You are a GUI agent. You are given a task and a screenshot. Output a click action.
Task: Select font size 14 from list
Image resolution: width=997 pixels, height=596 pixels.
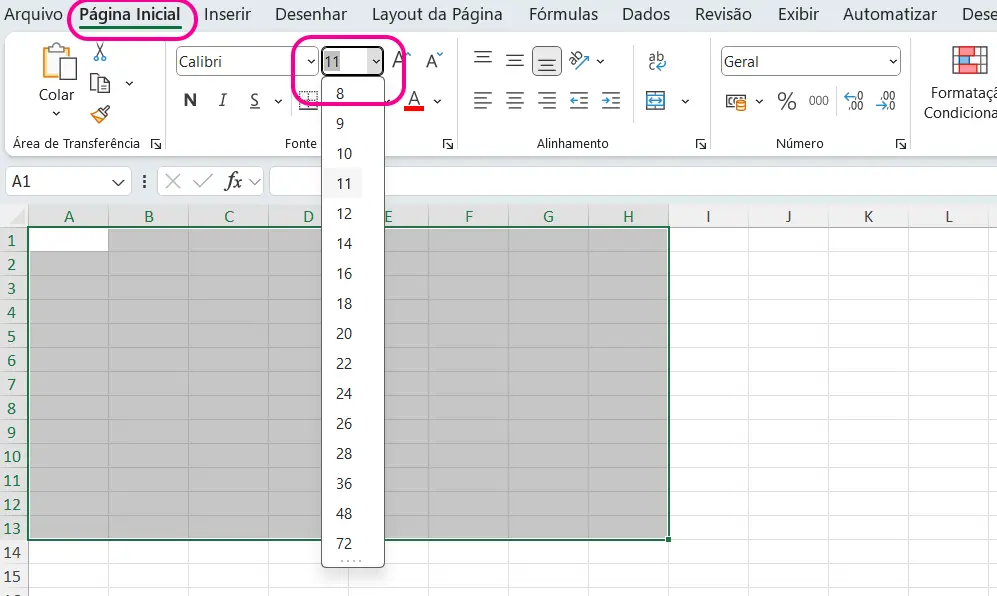pyautogui.click(x=344, y=243)
